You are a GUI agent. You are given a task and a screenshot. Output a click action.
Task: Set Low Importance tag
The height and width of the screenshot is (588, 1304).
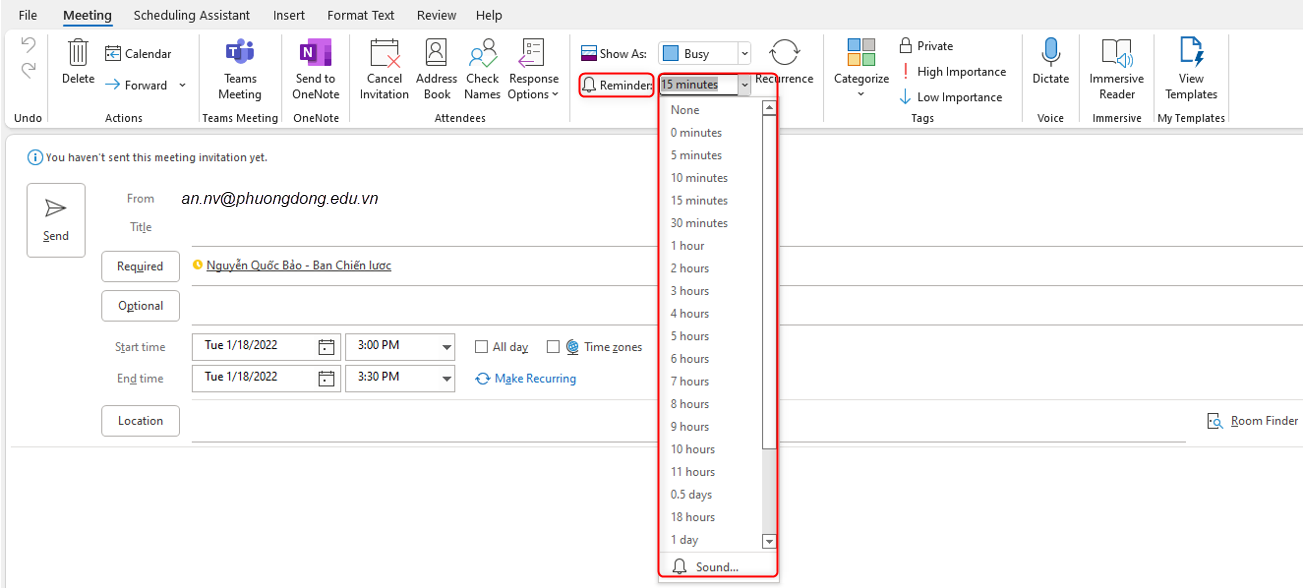coord(950,97)
